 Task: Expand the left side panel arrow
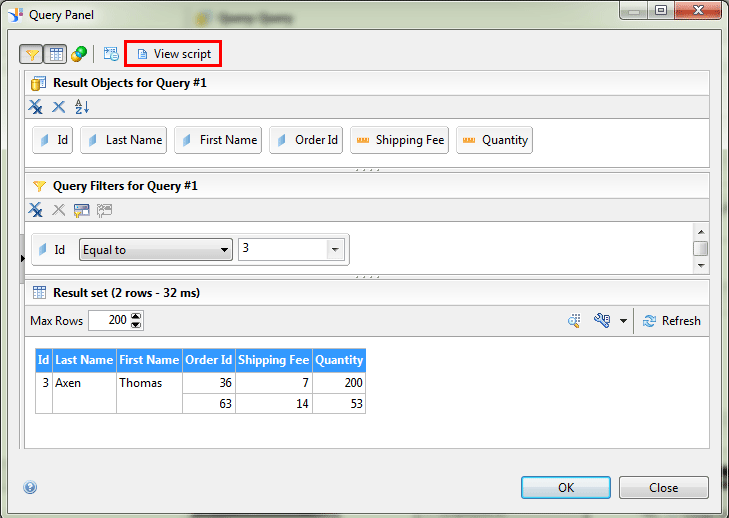click(22, 259)
